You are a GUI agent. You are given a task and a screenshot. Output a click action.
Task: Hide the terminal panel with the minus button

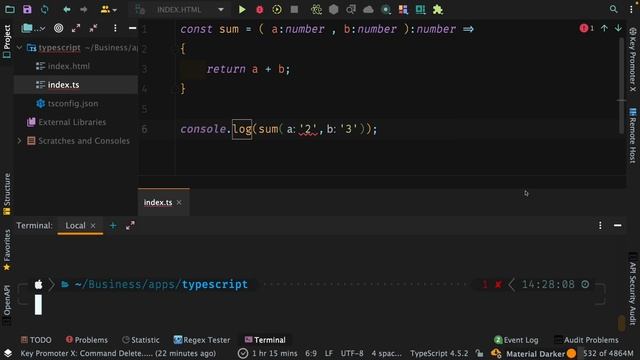click(617, 225)
